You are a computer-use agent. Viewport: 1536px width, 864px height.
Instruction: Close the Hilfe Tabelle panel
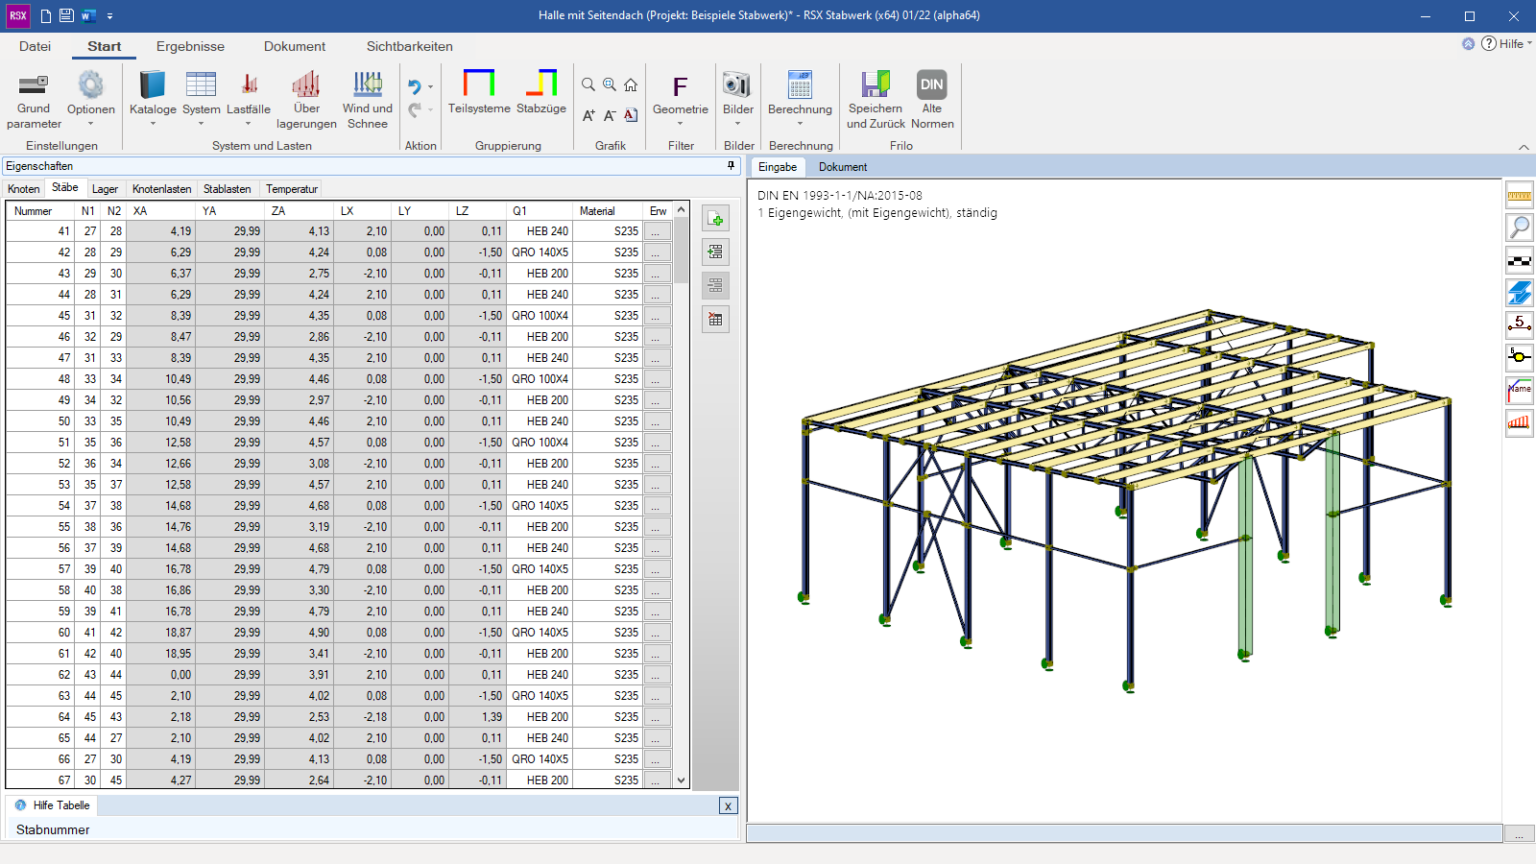728,806
